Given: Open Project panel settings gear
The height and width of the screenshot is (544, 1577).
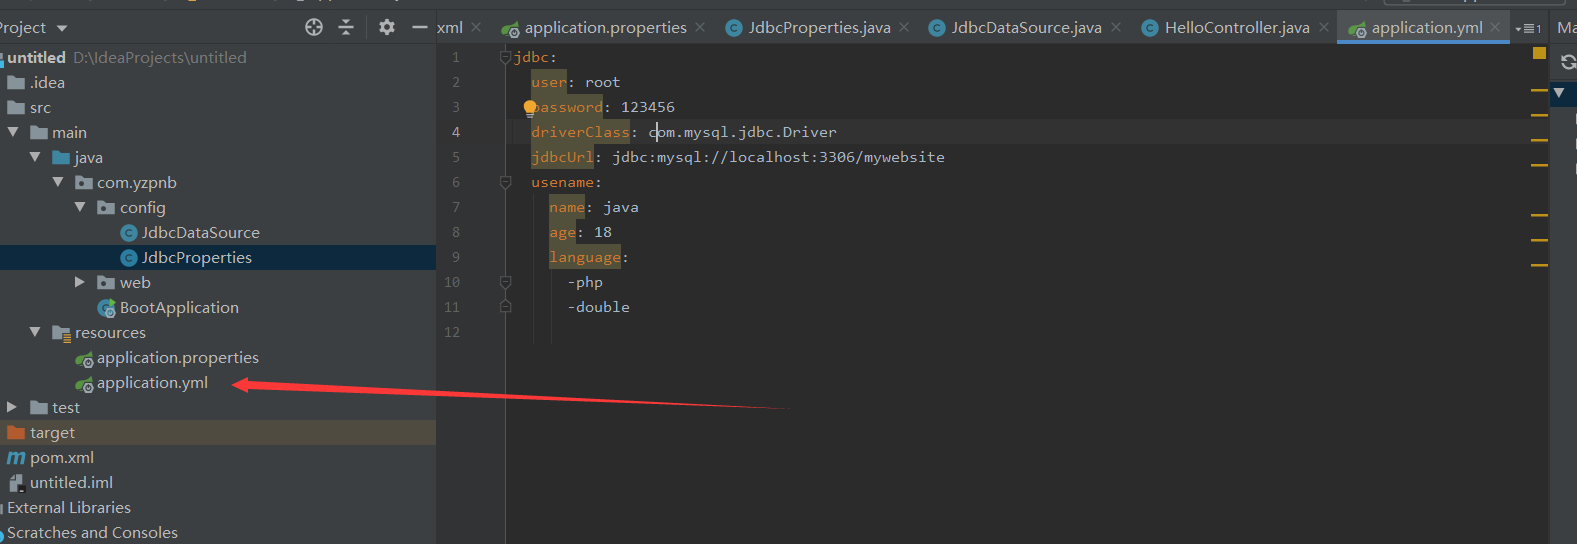Looking at the screenshot, I should [387, 27].
